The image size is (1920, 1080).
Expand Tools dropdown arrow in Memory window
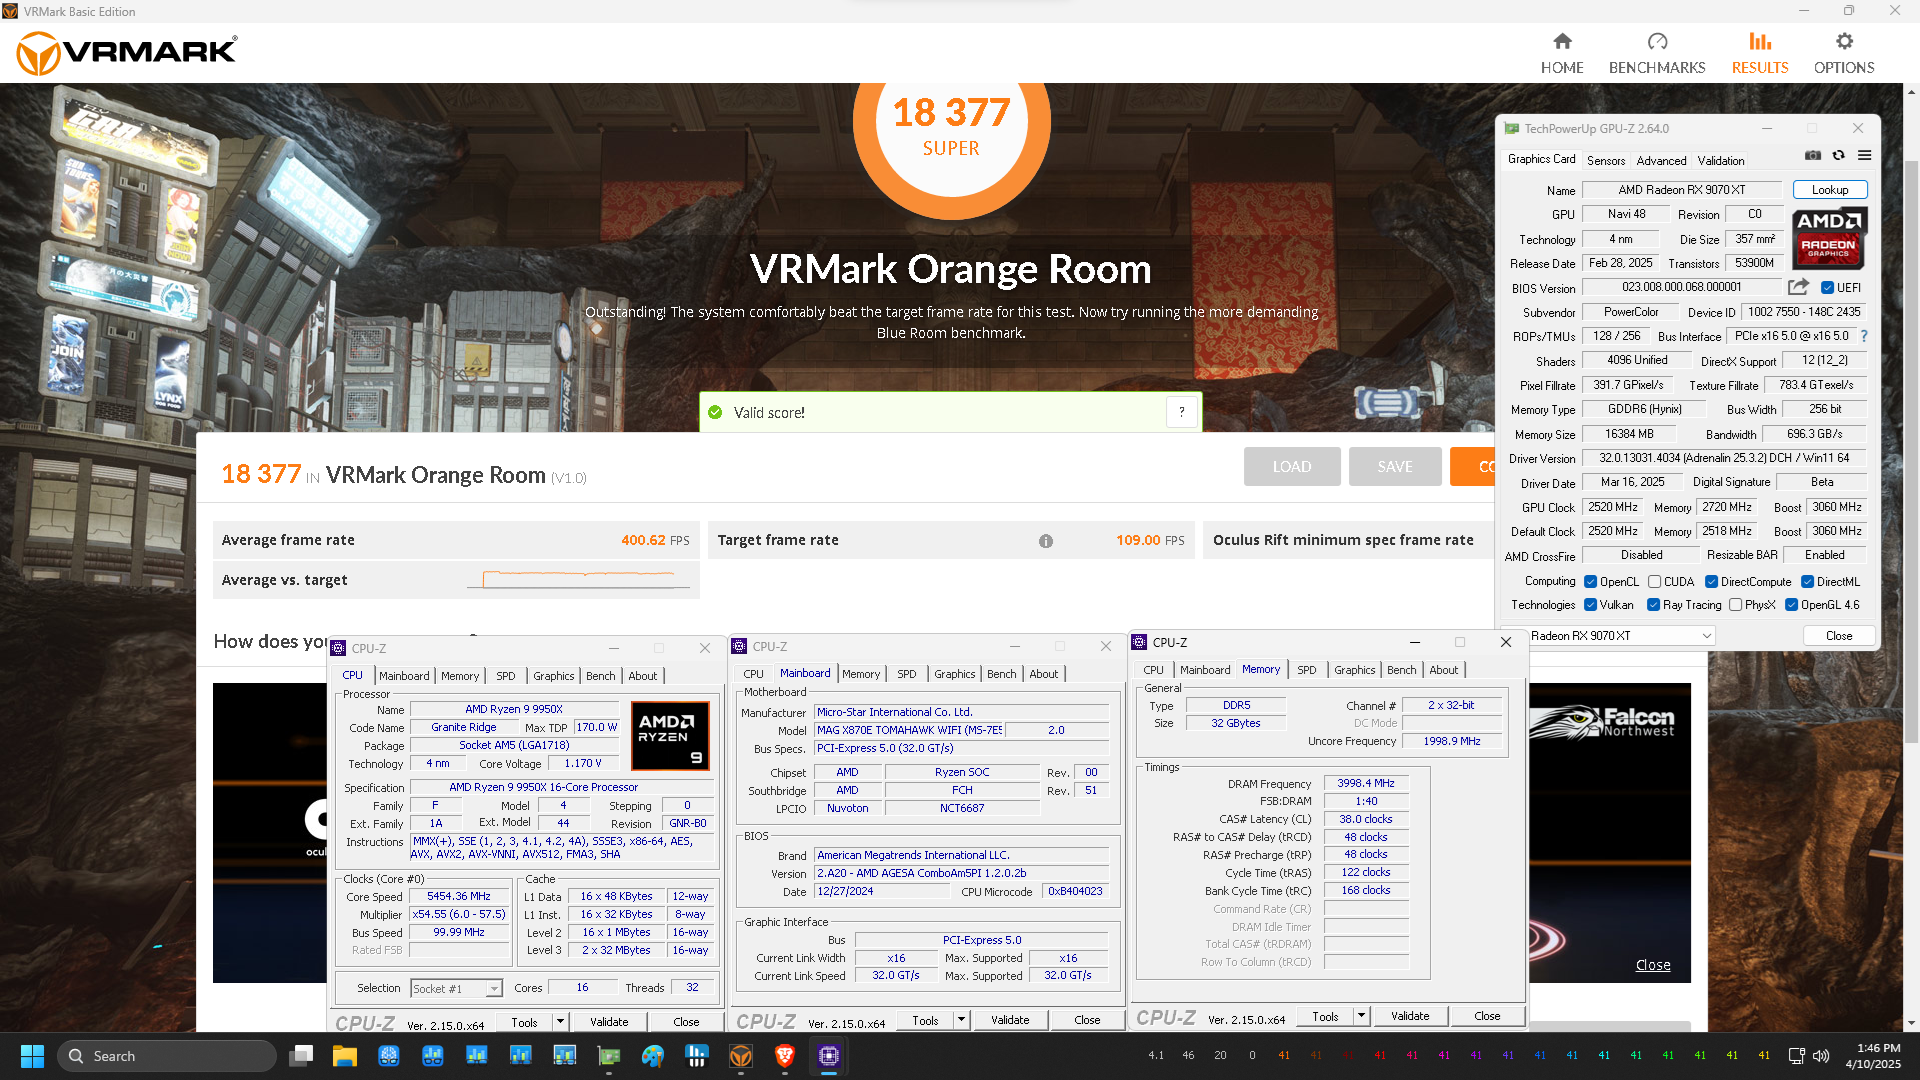point(1361,1016)
